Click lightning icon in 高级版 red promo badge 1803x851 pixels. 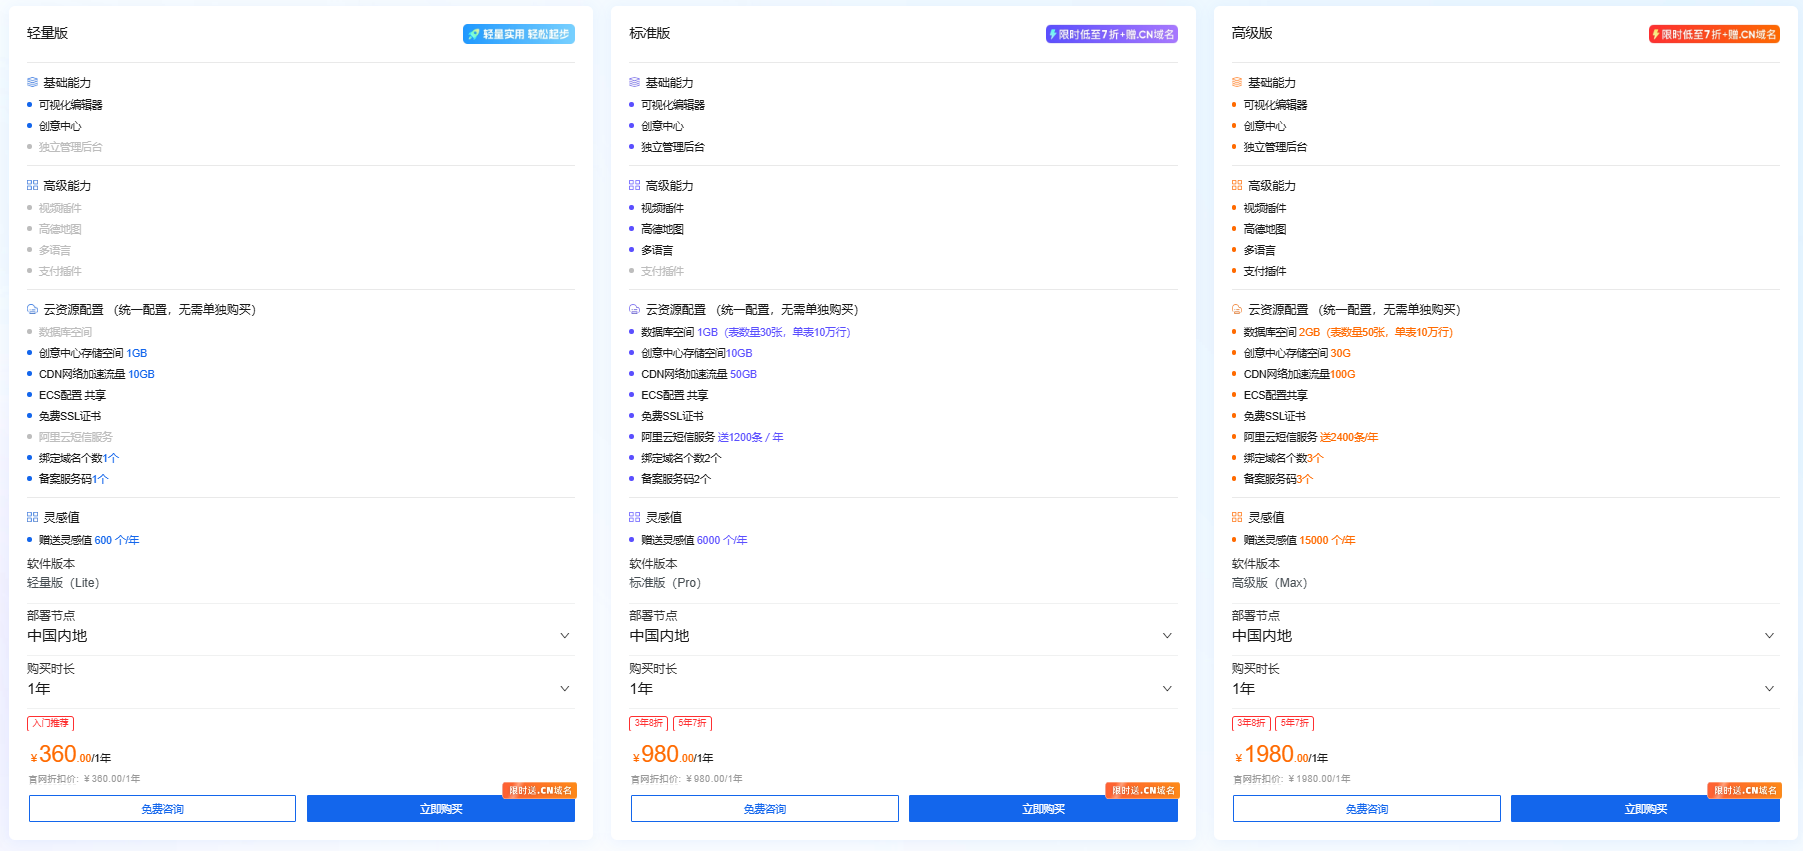tap(1656, 34)
